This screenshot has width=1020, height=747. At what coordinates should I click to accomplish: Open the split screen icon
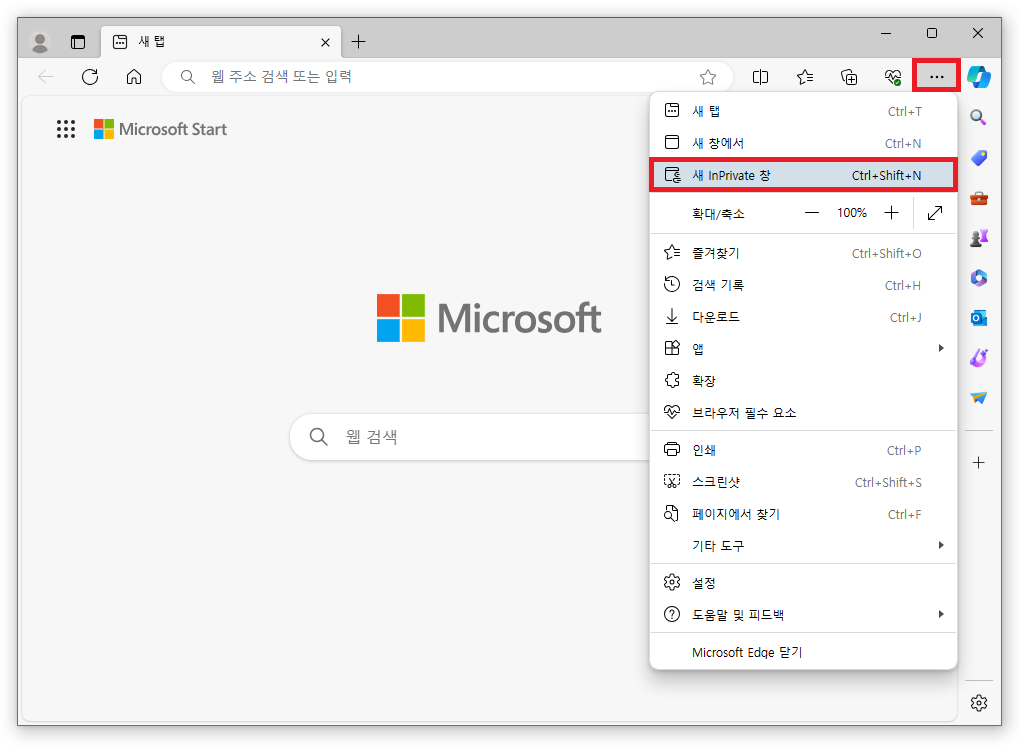(760, 77)
